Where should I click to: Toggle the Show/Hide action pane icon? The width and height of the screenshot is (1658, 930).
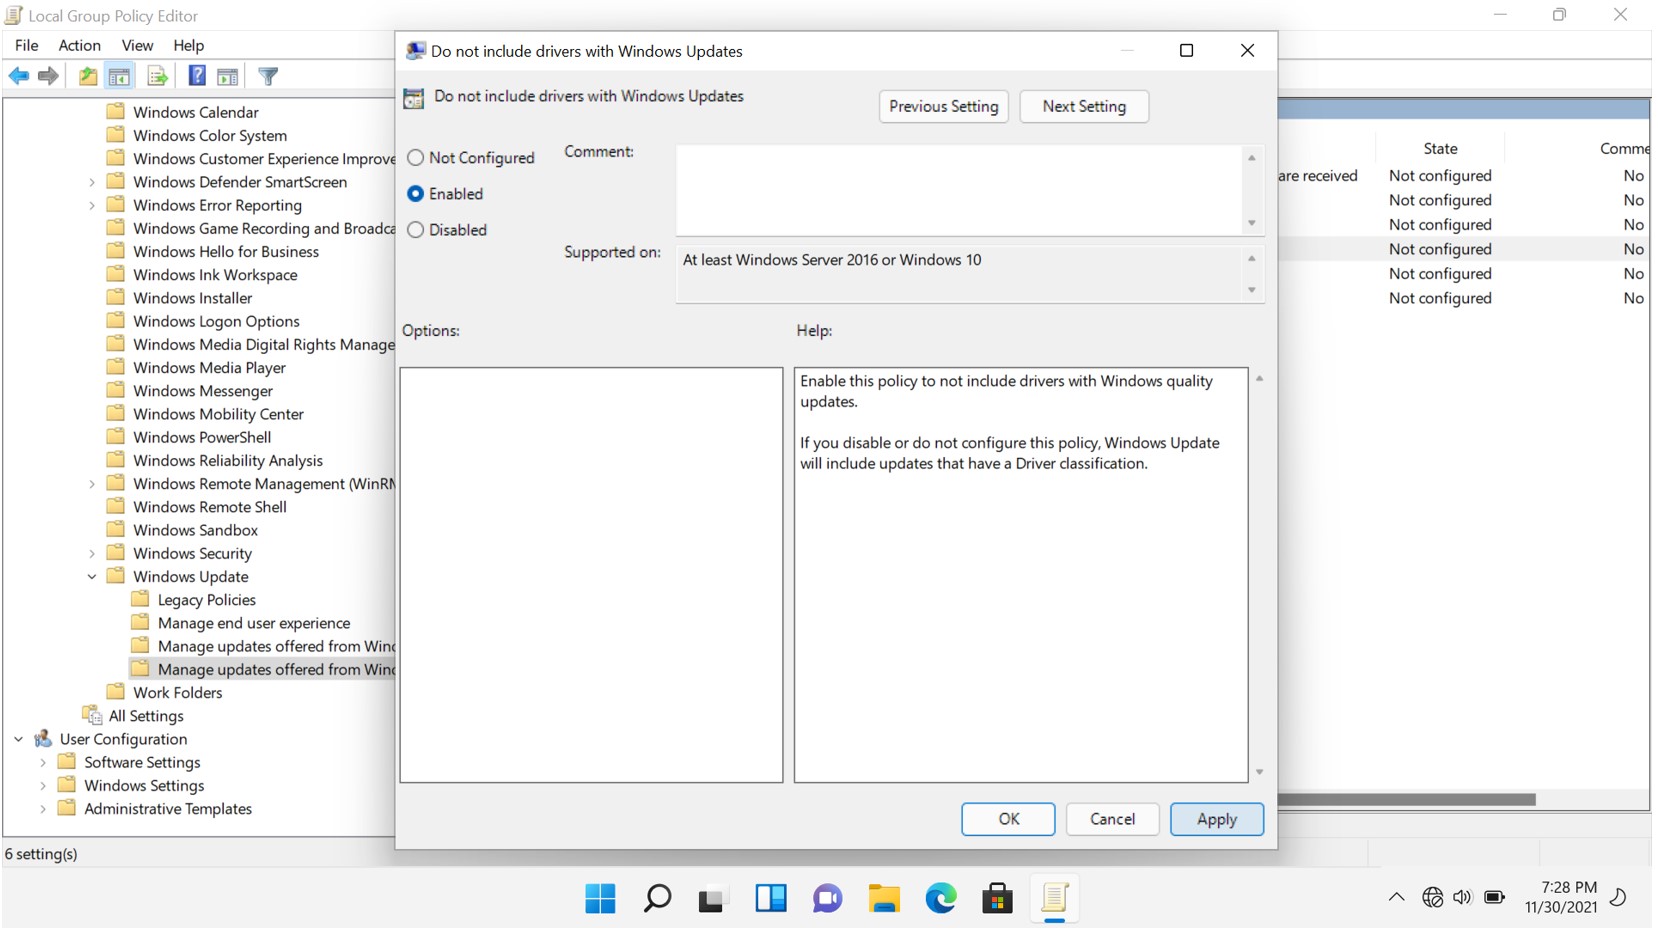click(228, 76)
